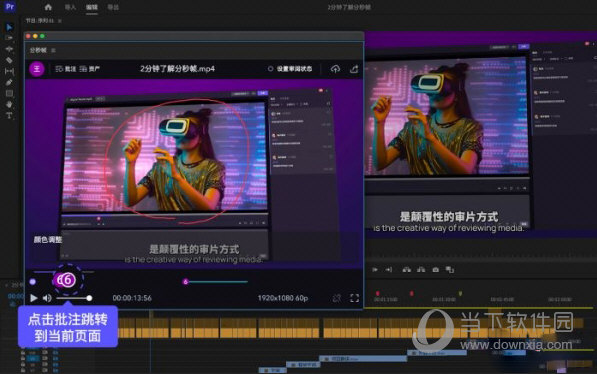
Task: Click the volume slider handle
Action: 89,298
